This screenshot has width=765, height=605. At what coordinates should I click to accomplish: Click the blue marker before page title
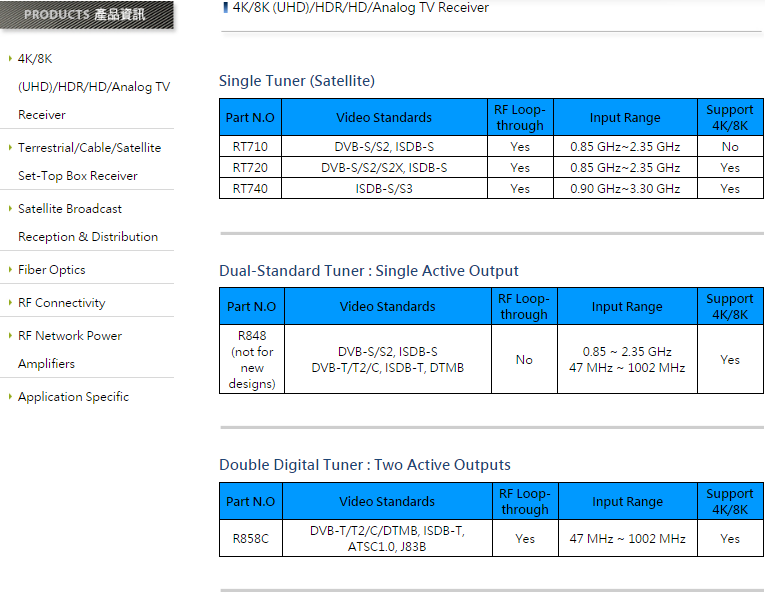click(x=225, y=7)
